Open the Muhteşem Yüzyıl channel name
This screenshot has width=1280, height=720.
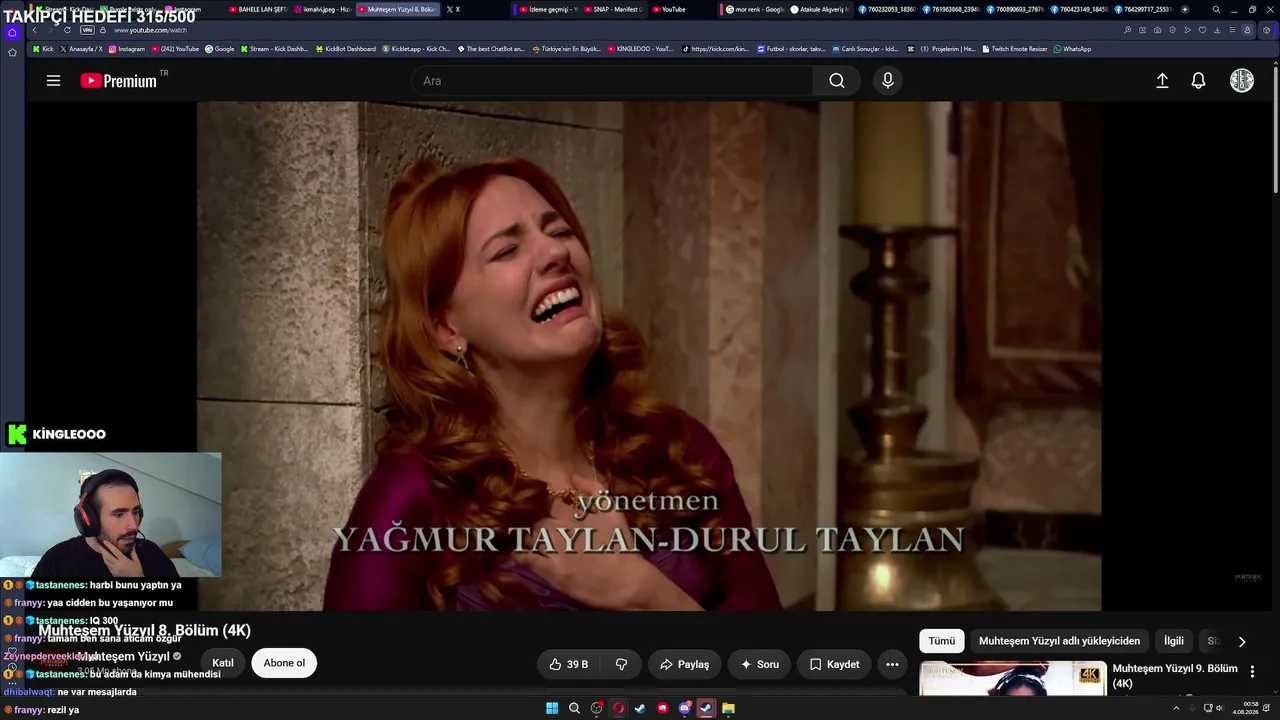(124, 657)
